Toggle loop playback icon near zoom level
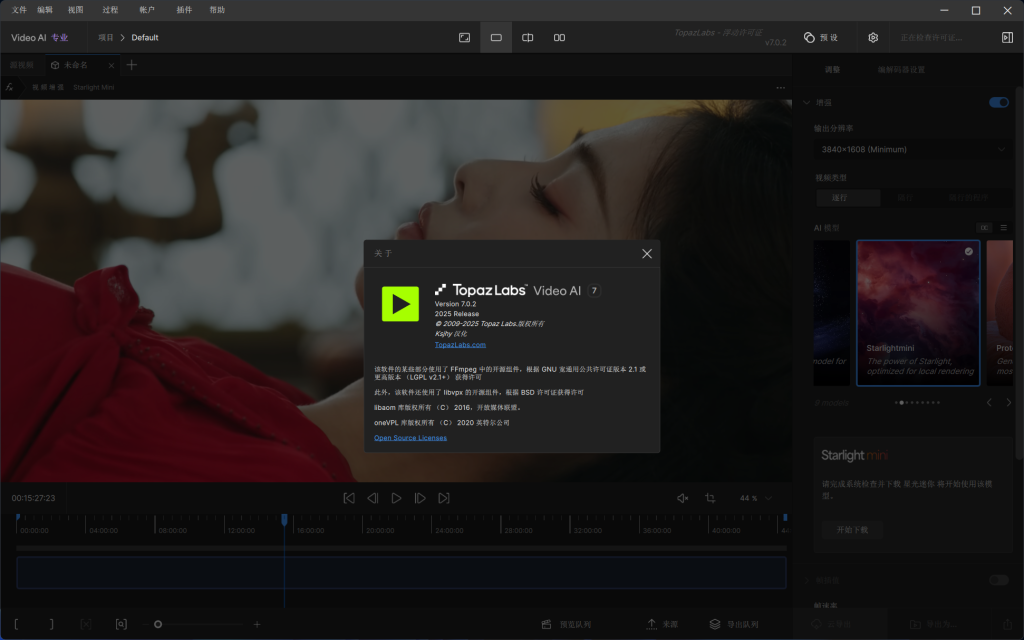The image size is (1024, 640). (712, 497)
